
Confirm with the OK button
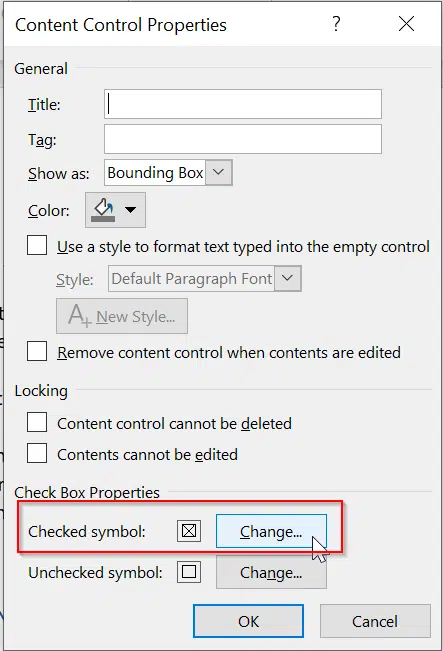(x=248, y=621)
